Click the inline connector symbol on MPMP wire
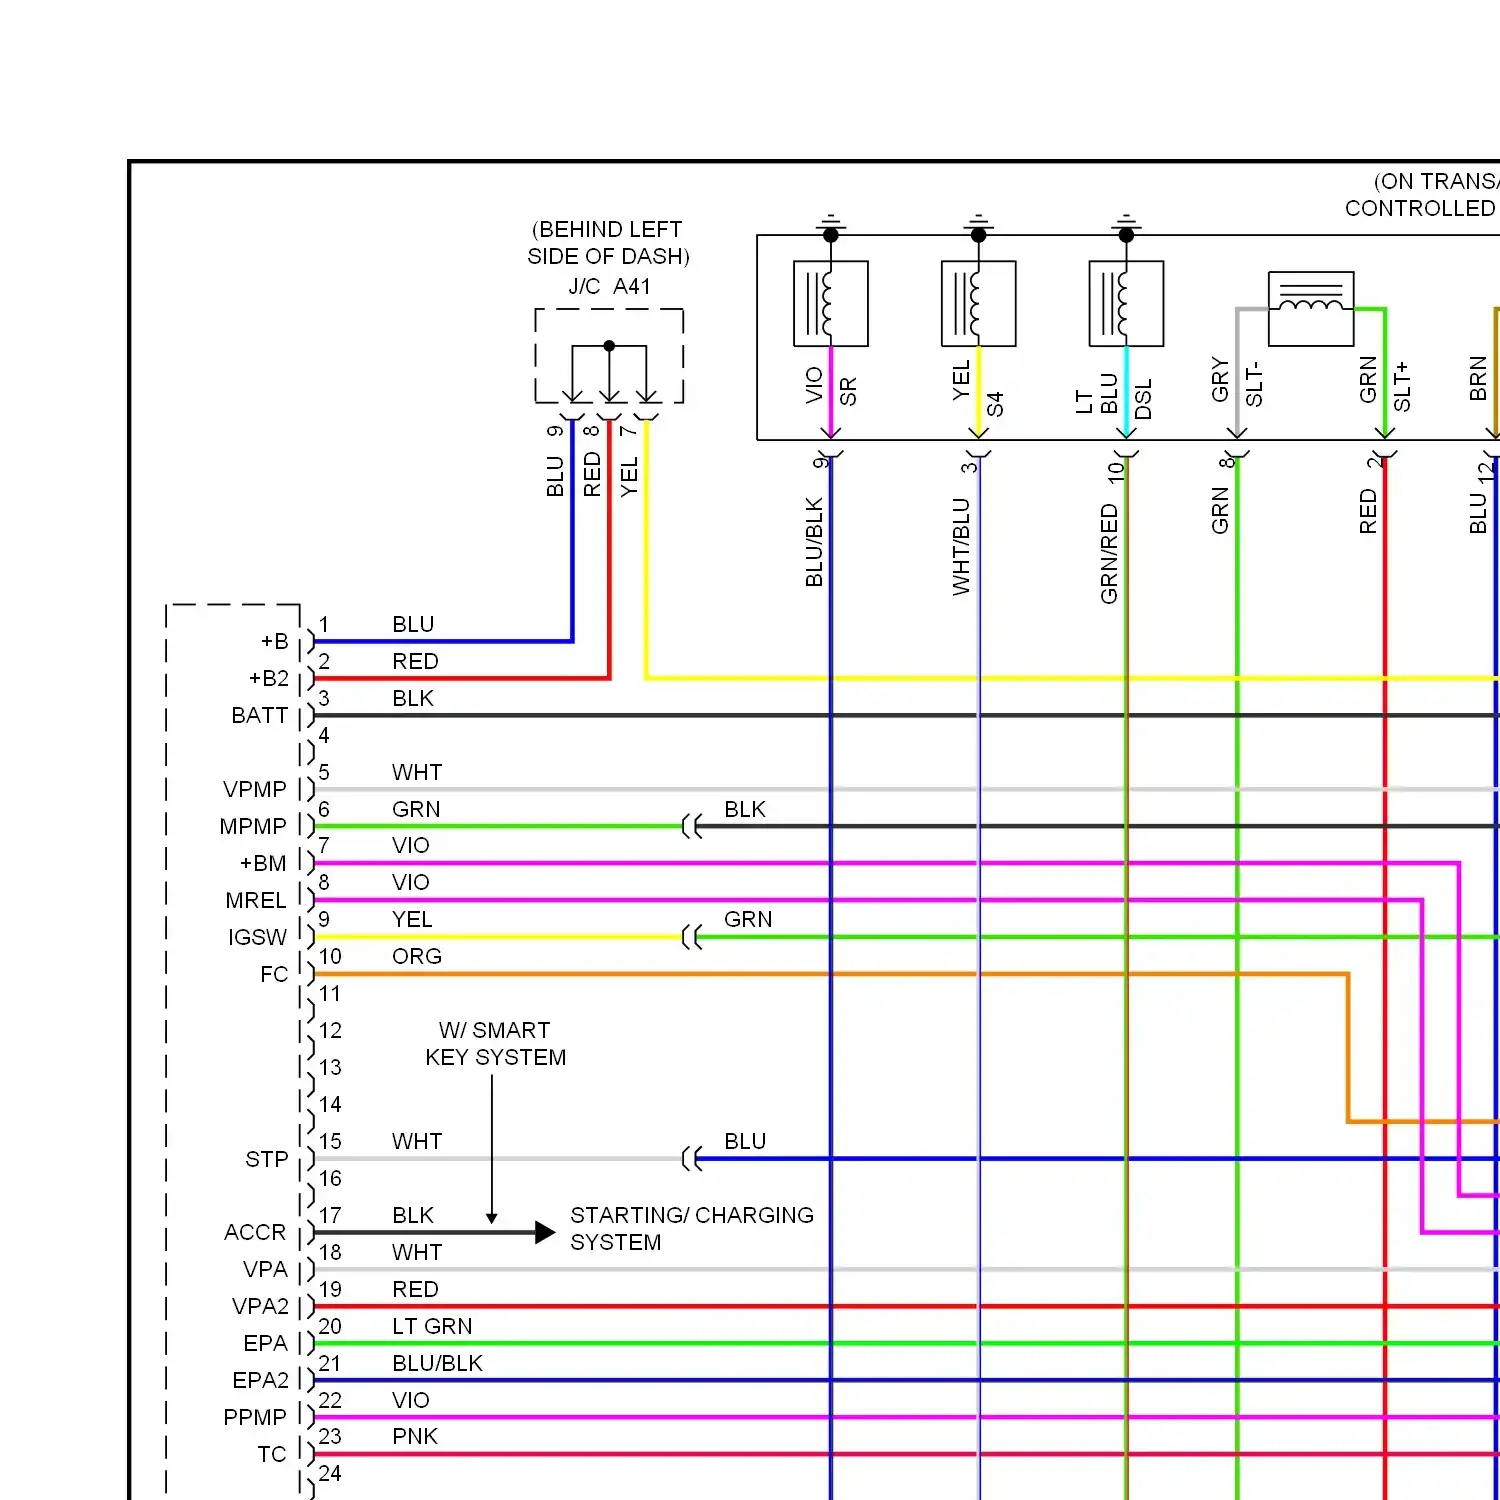Screen dimensions: 1500x1500 tap(692, 826)
